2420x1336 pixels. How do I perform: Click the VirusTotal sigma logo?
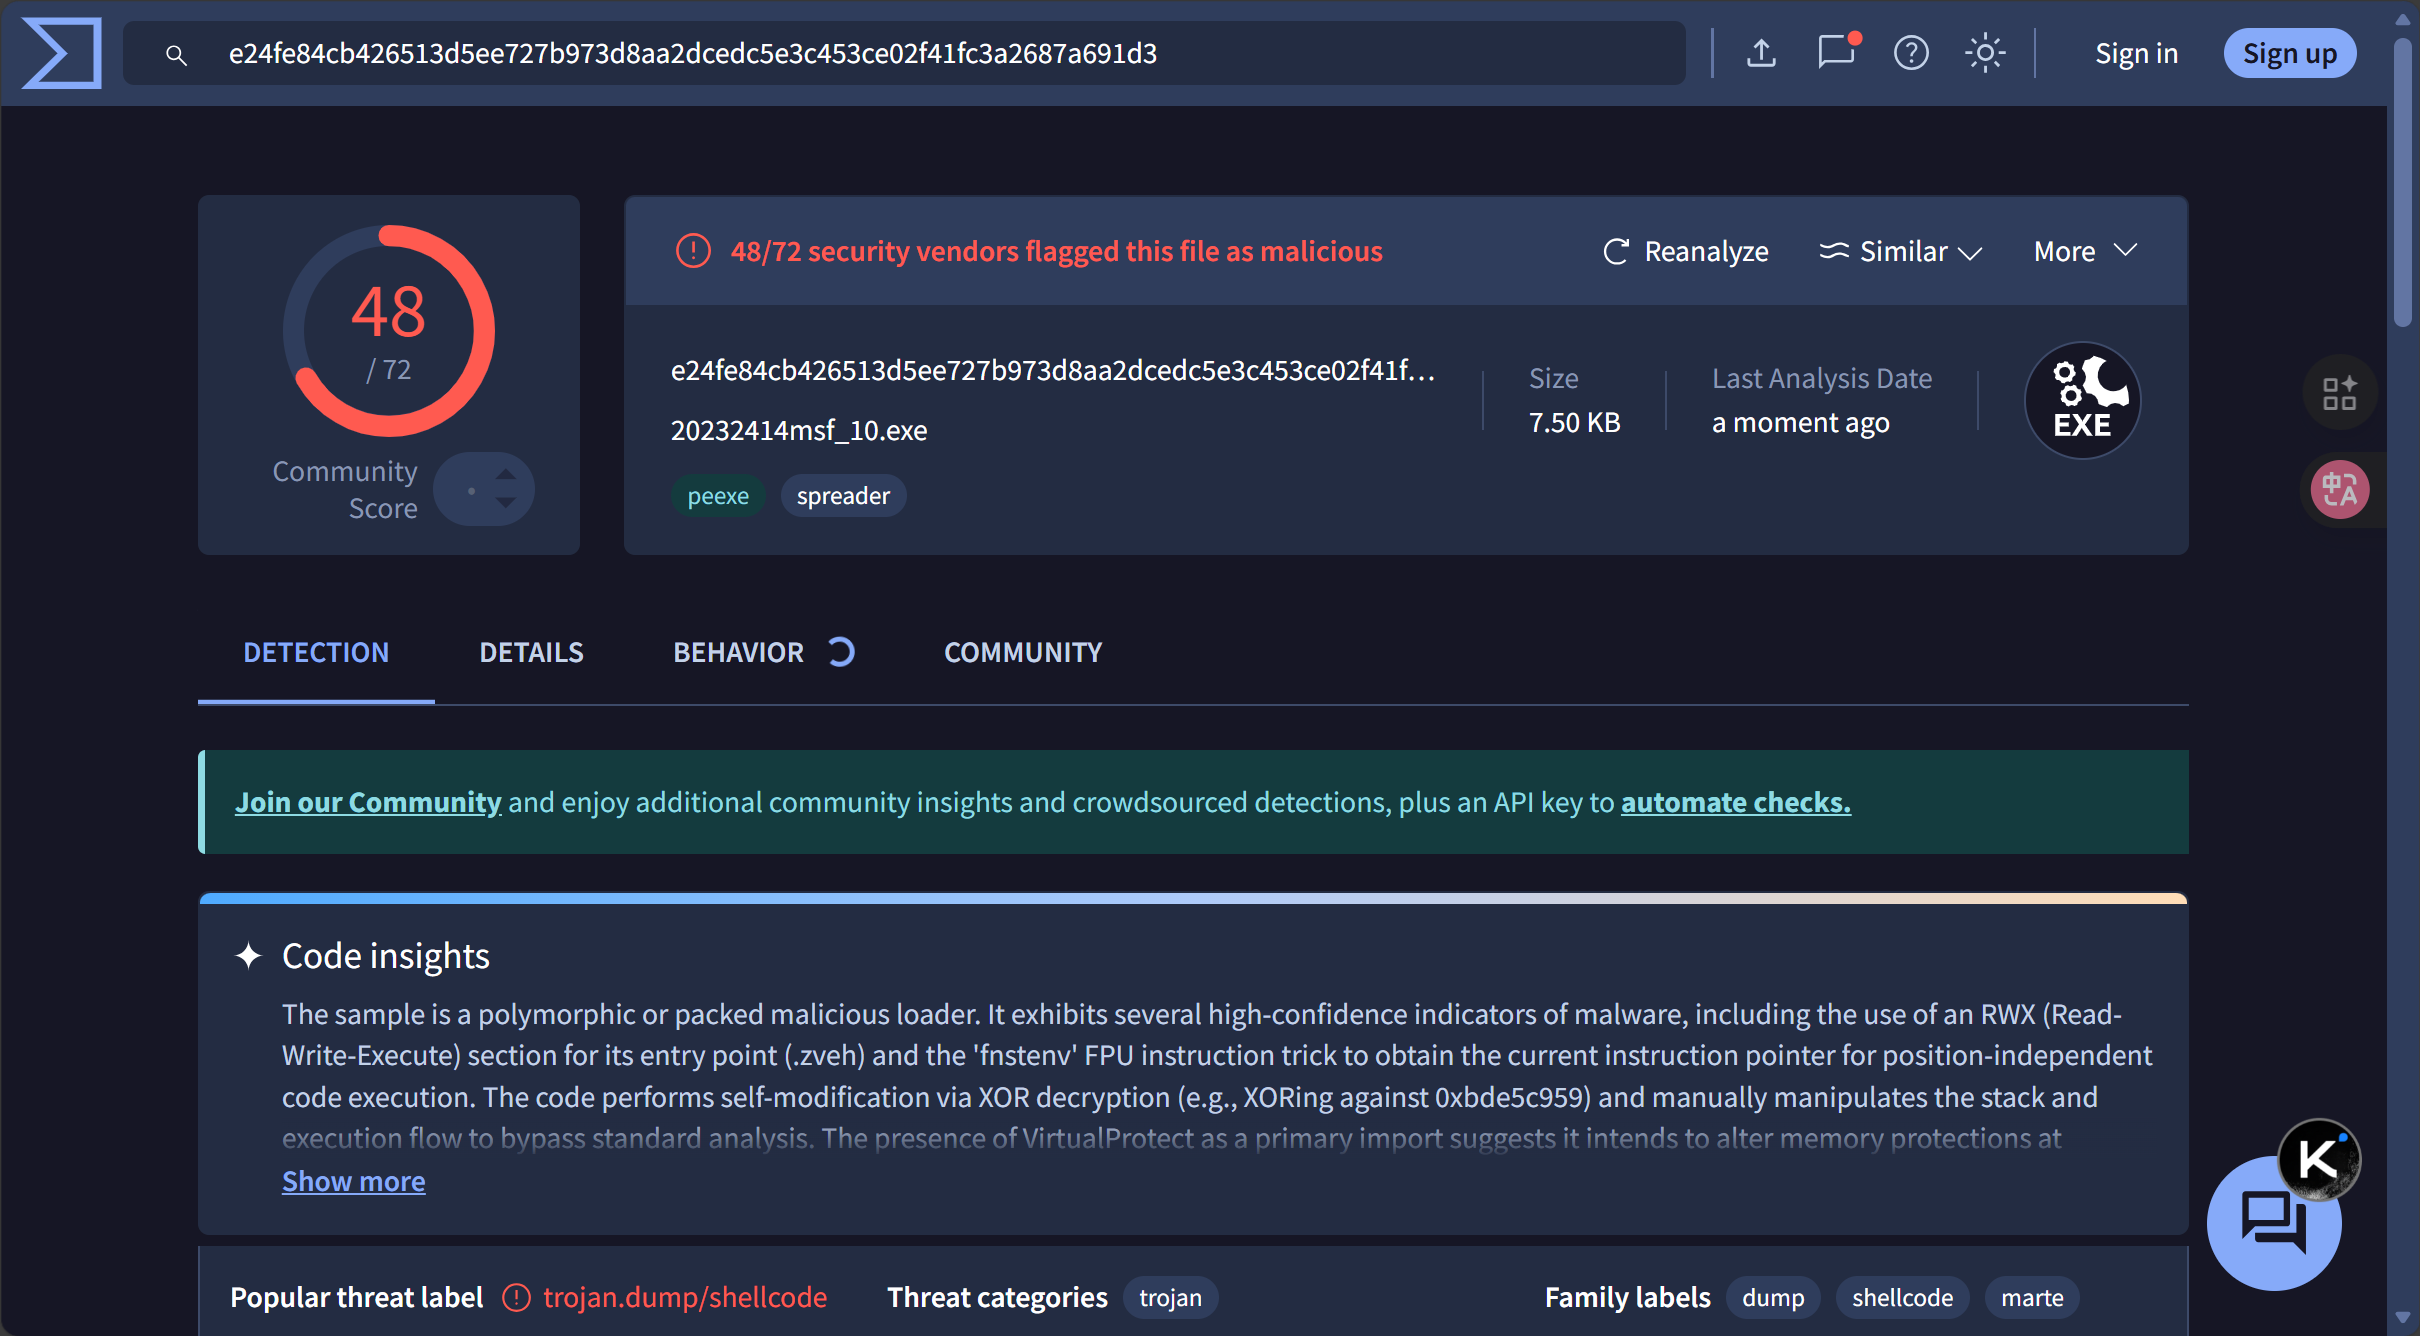(62, 53)
